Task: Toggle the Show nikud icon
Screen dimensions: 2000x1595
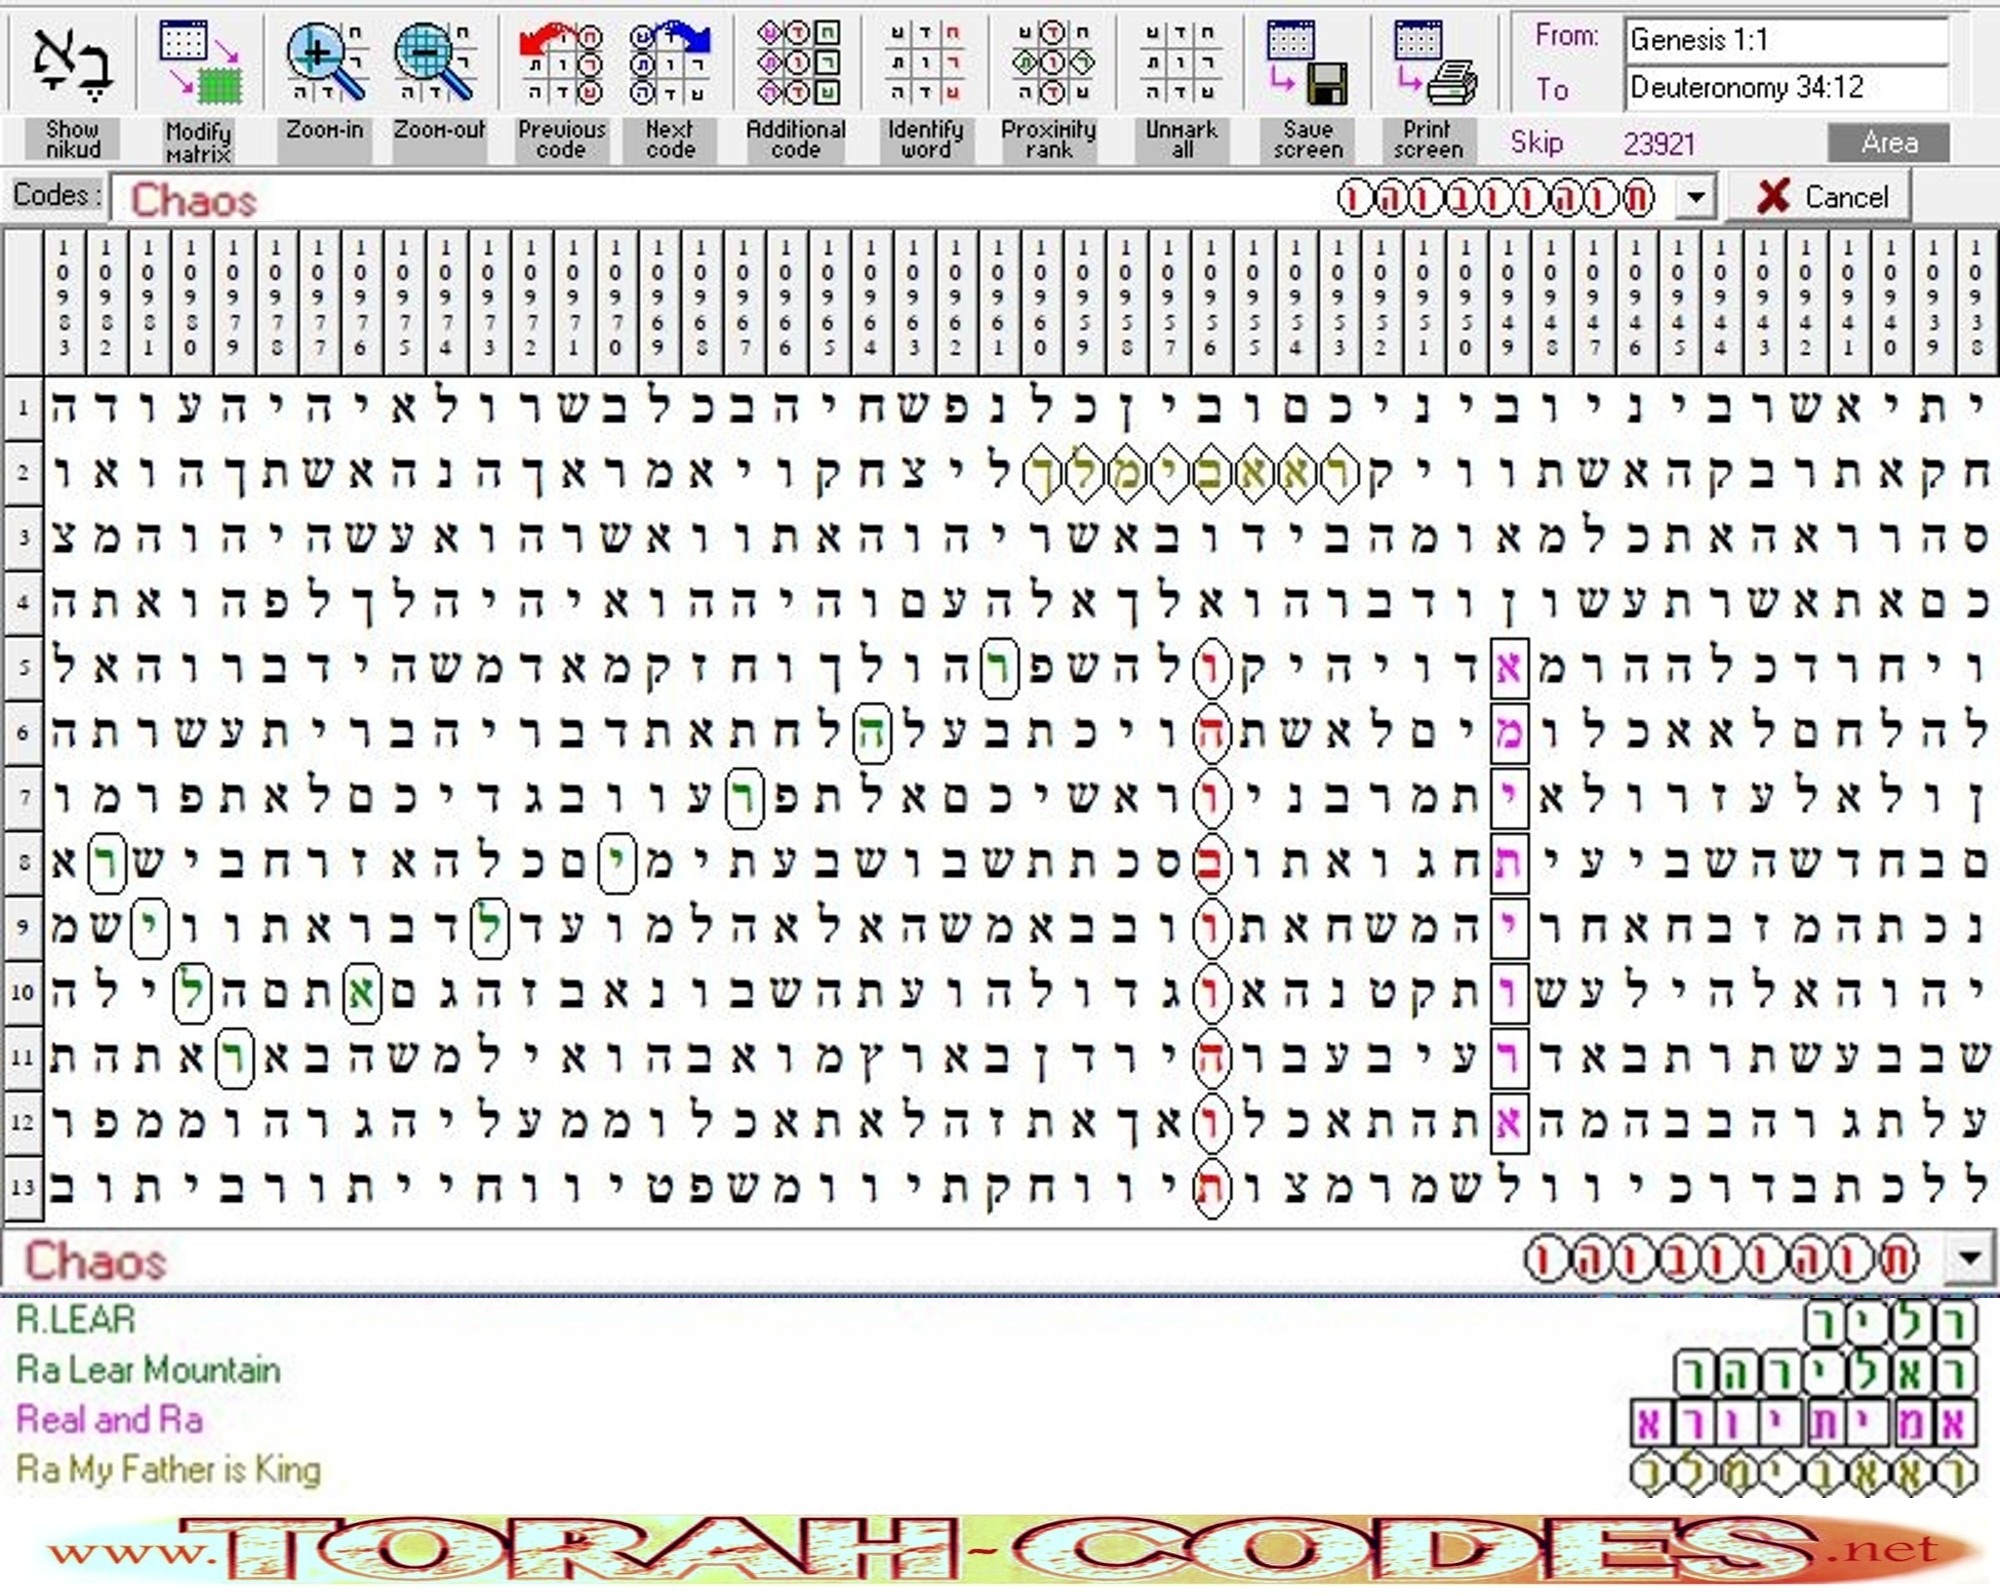Action: 71,62
